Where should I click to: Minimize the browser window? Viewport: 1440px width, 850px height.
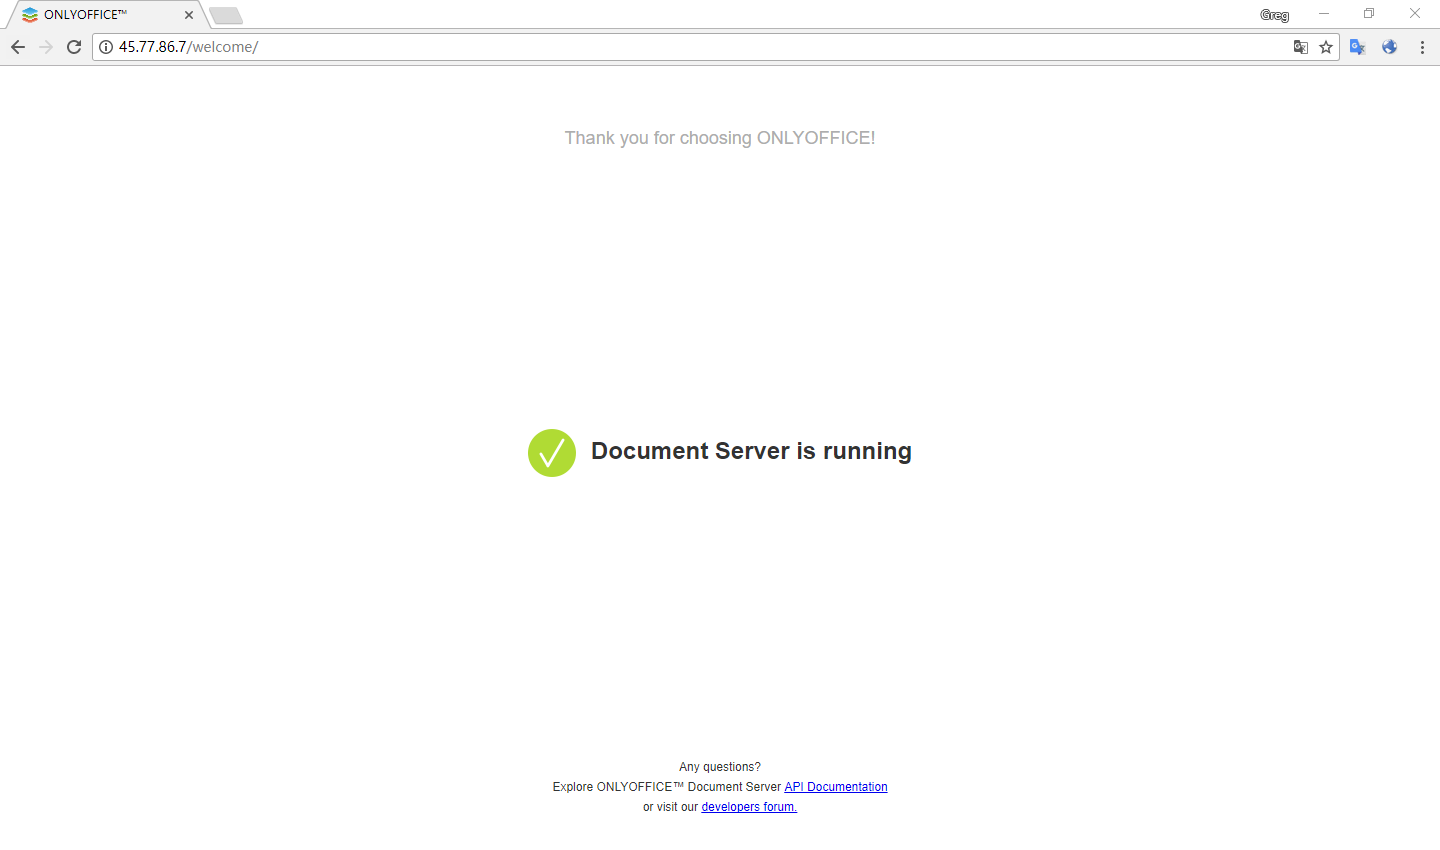1324,14
